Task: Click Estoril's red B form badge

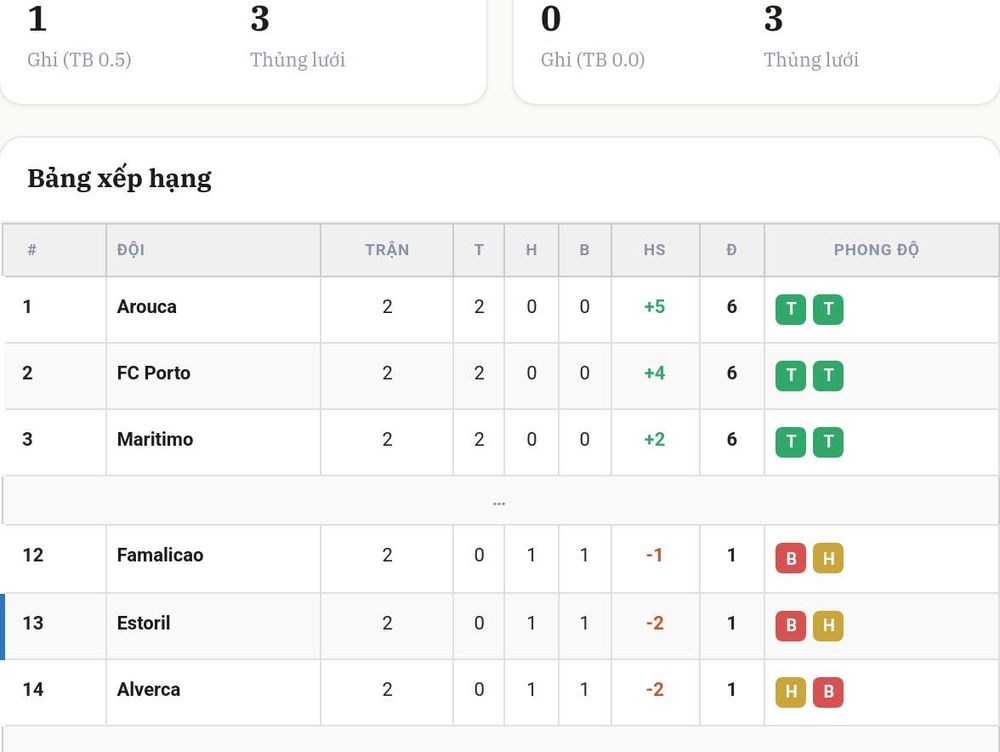Action: click(x=790, y=626)
